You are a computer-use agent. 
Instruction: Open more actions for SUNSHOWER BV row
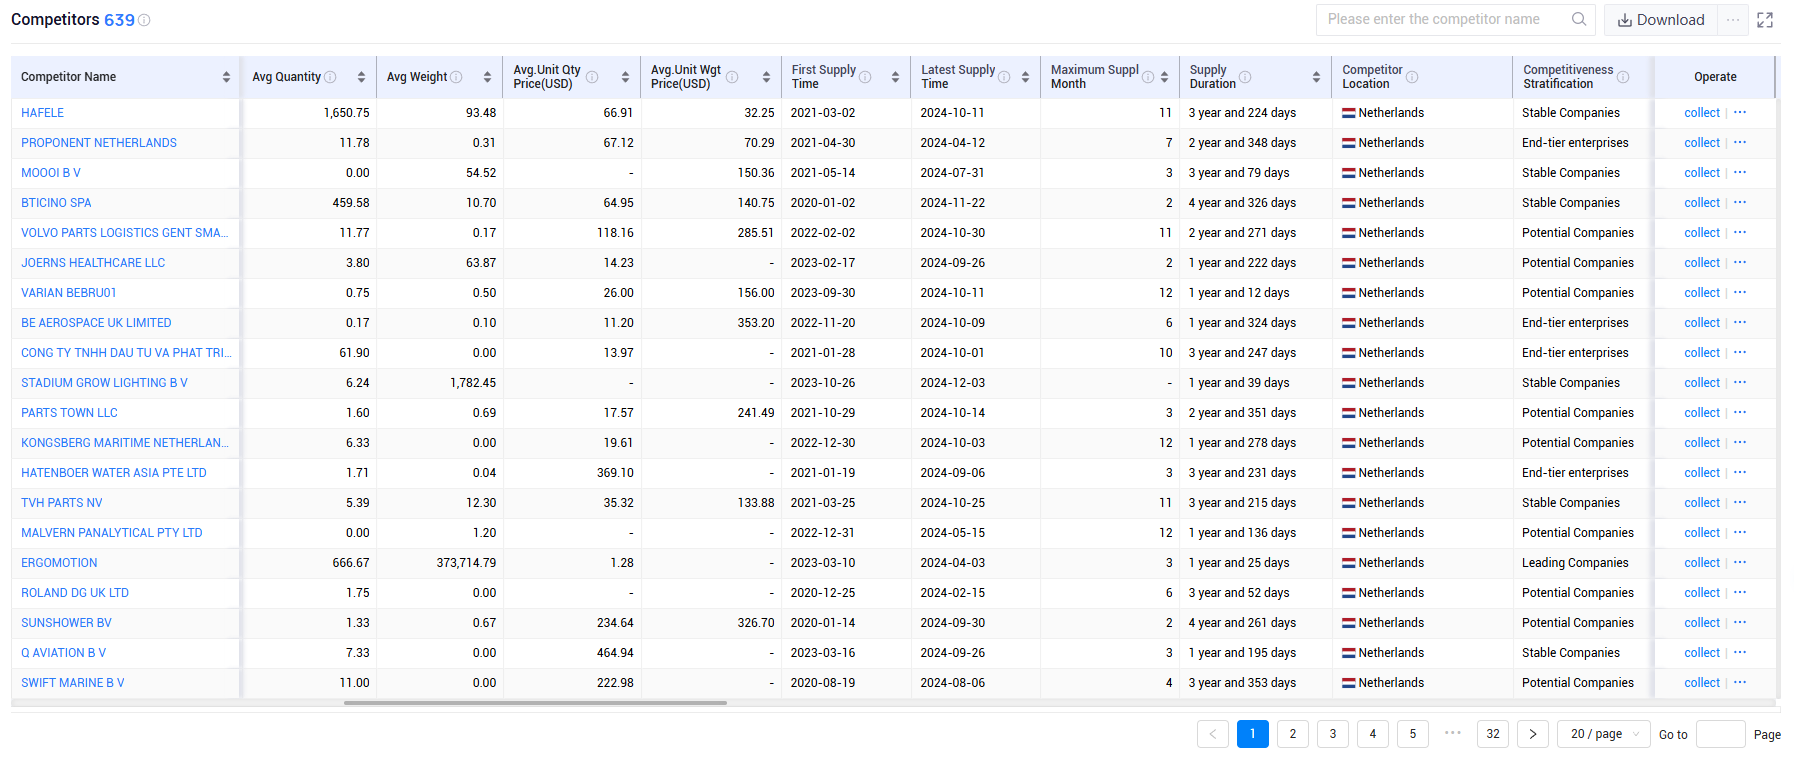(x=1740, y=622)
